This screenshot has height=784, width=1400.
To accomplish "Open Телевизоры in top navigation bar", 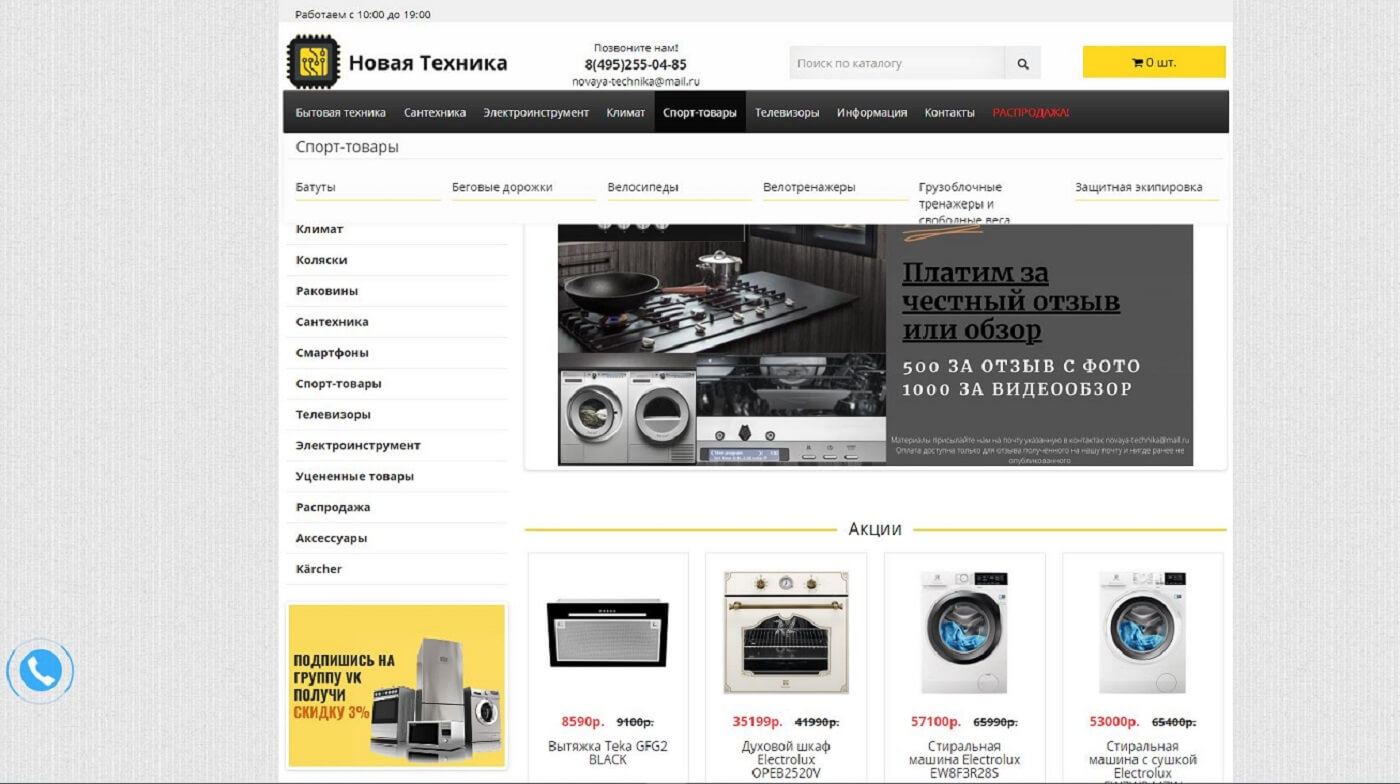I will click(787, 112).
